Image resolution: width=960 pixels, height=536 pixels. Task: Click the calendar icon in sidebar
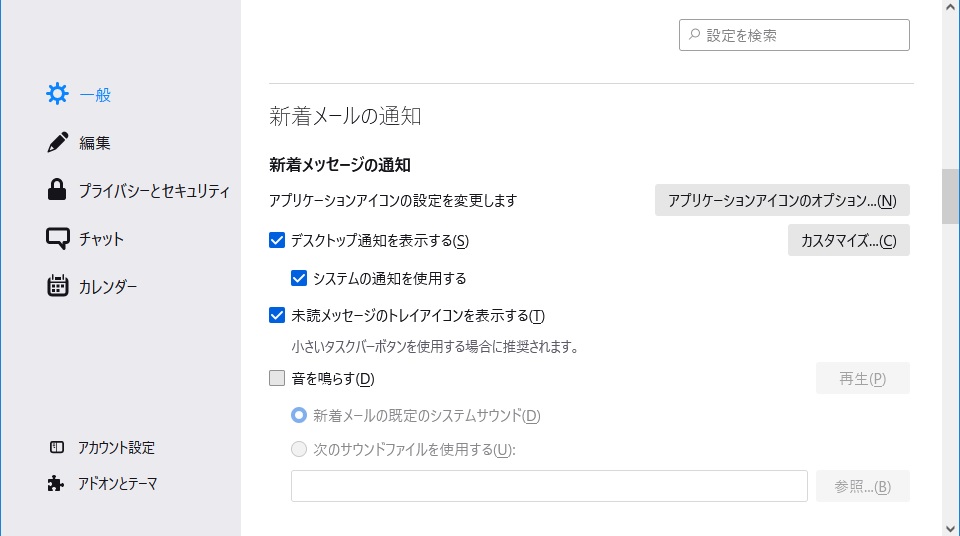pyautogui.click(x=58, y=287)
